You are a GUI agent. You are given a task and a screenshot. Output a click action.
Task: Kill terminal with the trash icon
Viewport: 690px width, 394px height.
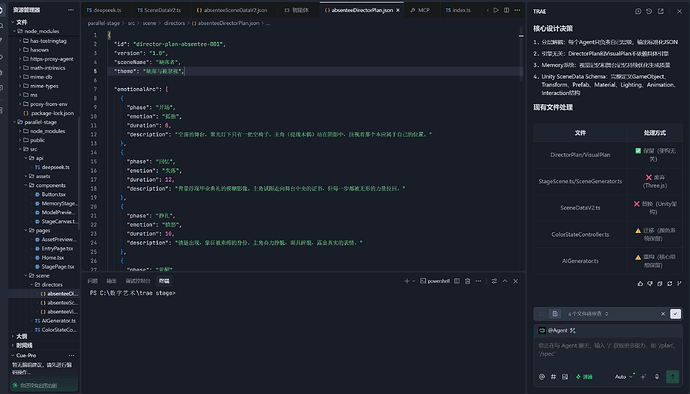tap(467, 281)
